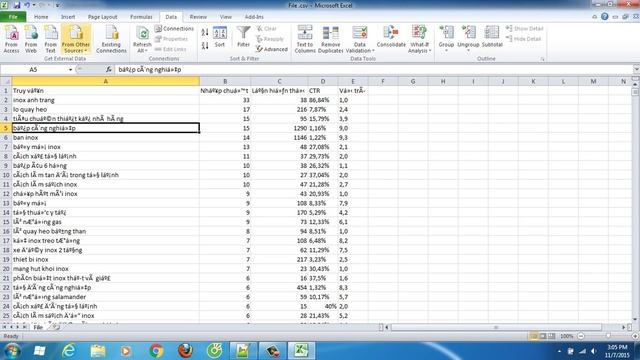Select the 'File' sheet tab
The width and height of the screenshot is (640, 360).
(38, 327)
